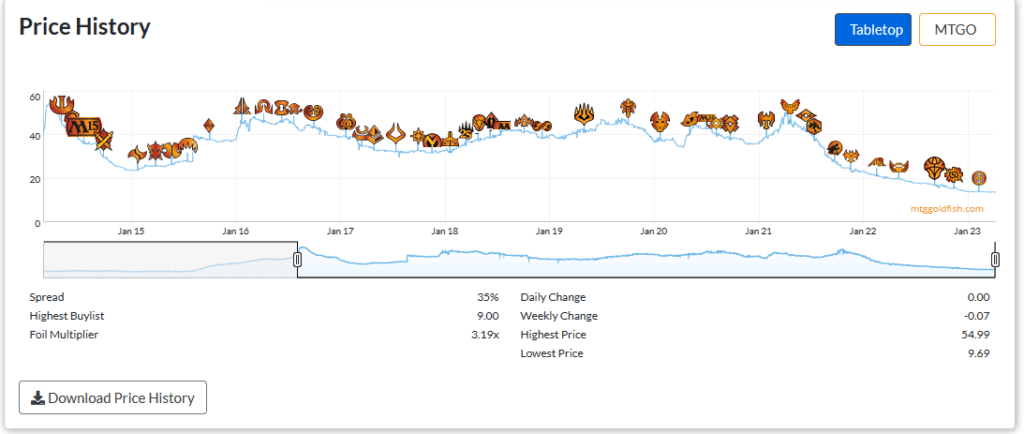Click the right handle of the range navigator
1024x434 pixels.
pos(995,260)
